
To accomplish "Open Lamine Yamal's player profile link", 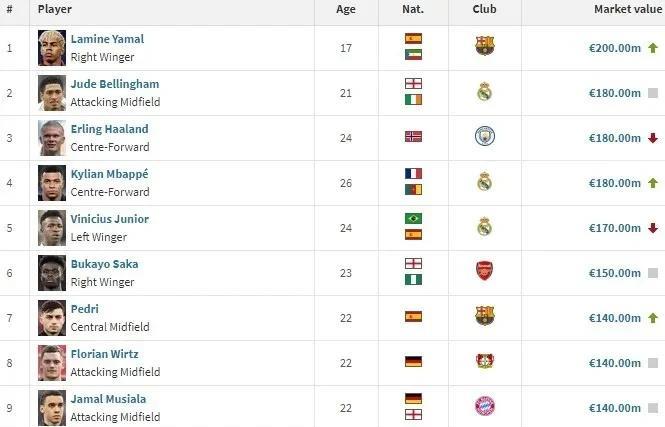I will [107, 39].
